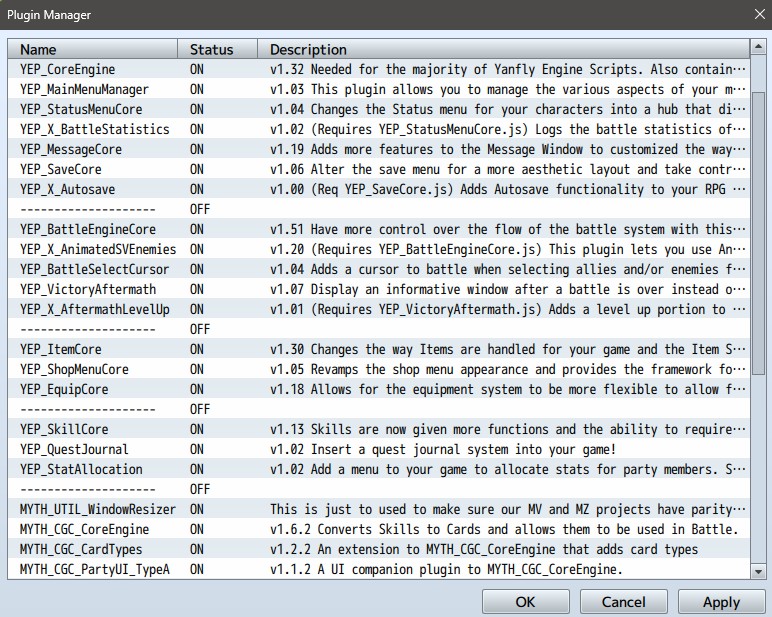Click the Cancel button
Viewport: 772px width, 617px height.
[623, 602]
